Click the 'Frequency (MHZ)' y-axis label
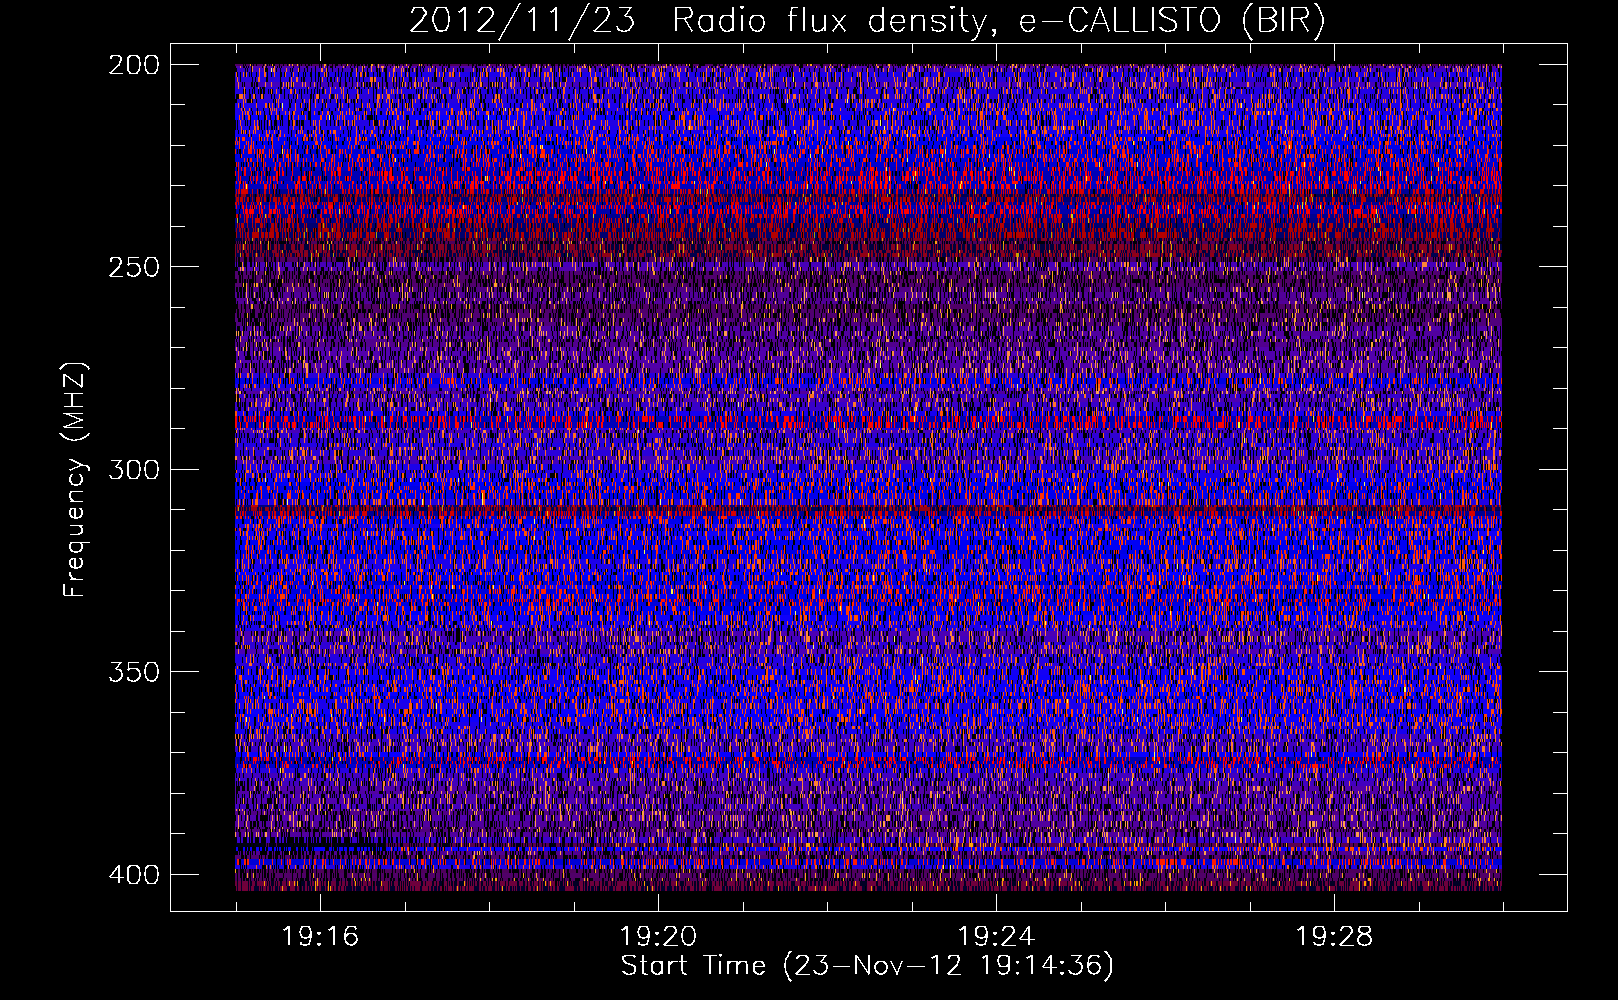 (x=75, y=479)
